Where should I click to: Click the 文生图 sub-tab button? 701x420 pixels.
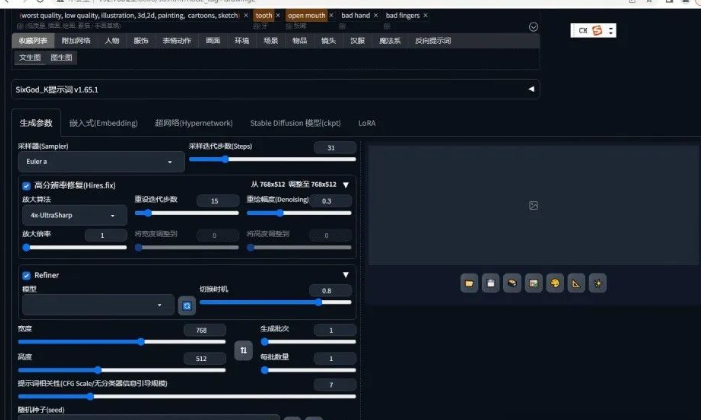pyautogui.click(x=30, y=57)
